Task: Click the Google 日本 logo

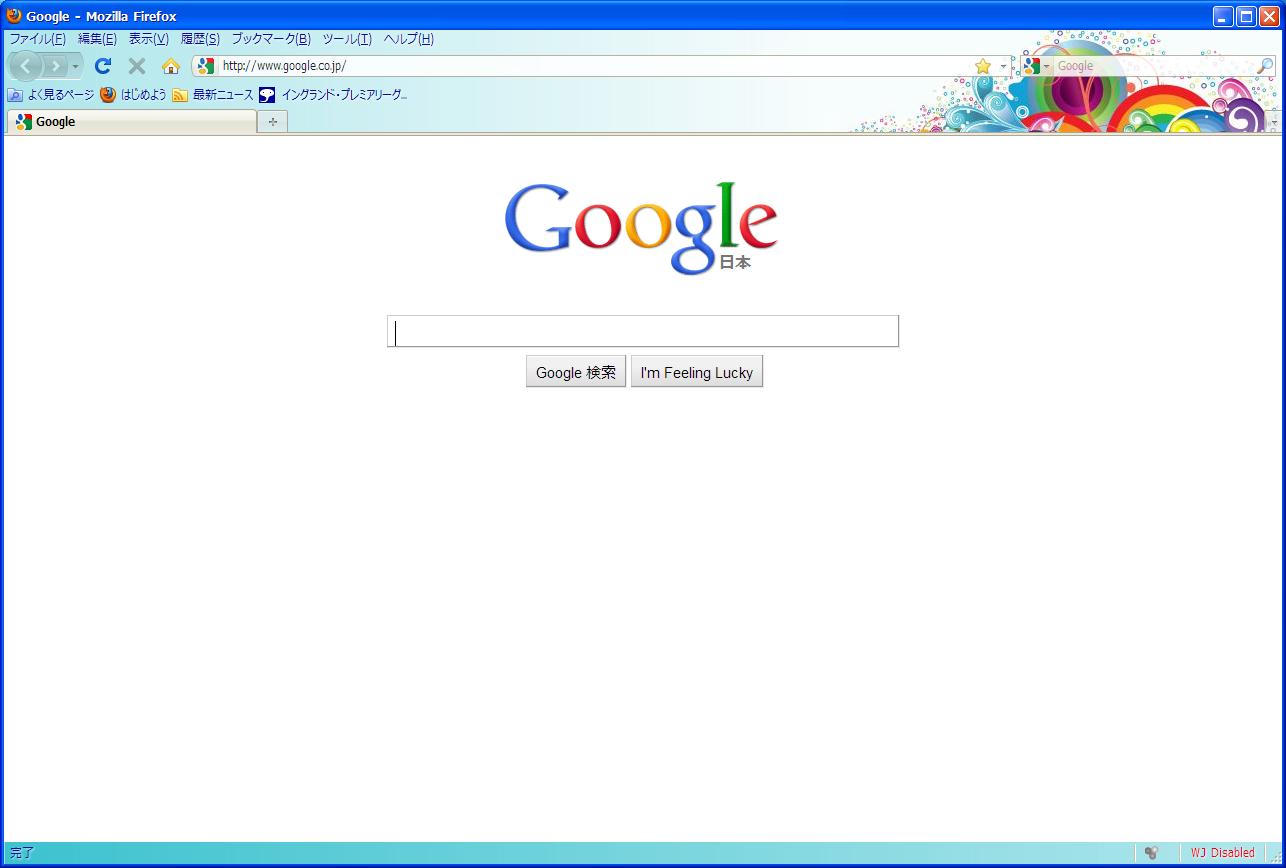Action: (641, 228)
